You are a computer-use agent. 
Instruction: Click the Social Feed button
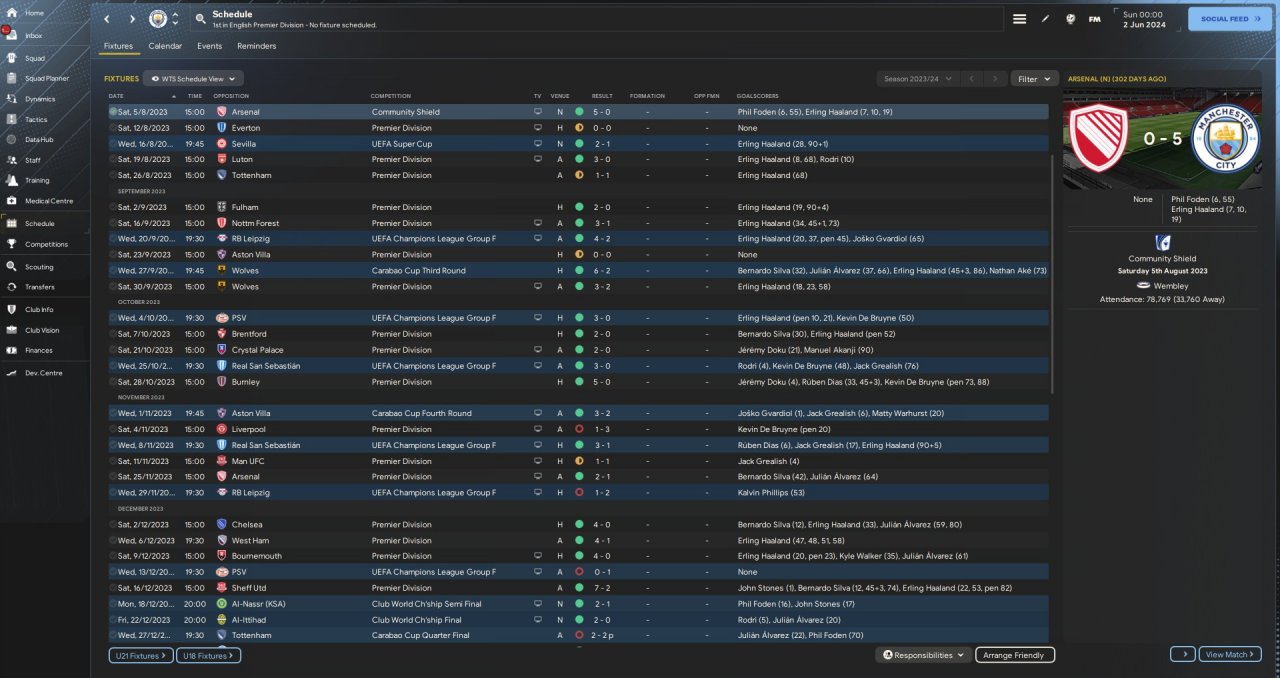1229,19
